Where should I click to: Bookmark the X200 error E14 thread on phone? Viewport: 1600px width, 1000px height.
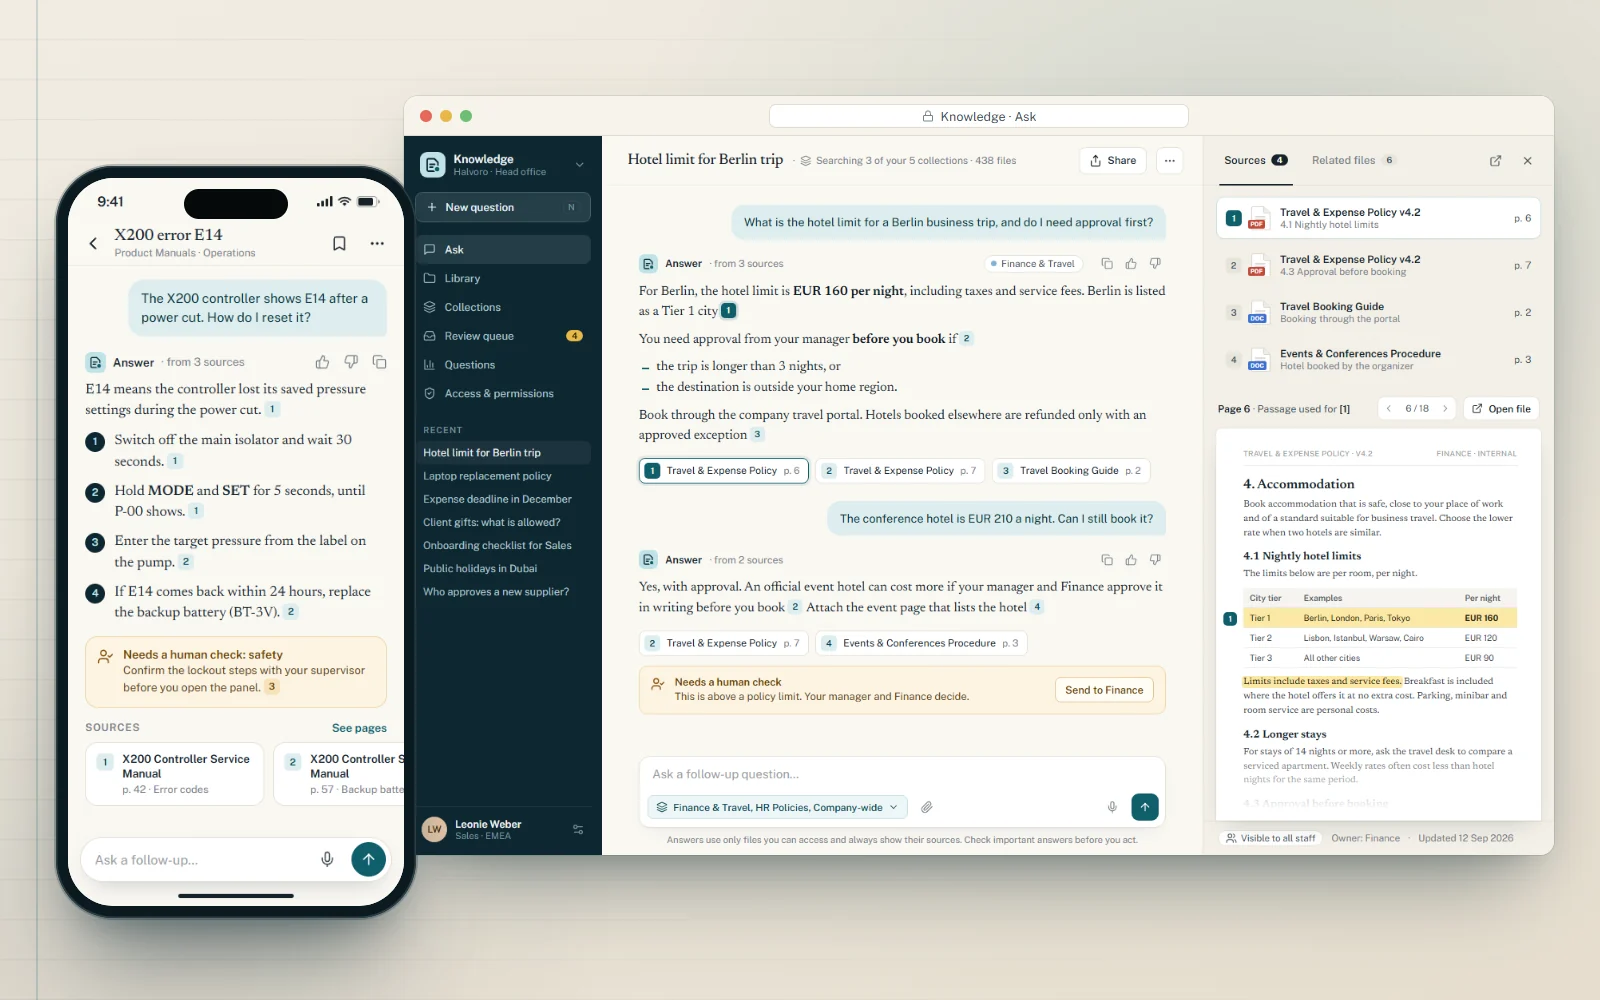[339, 243]
